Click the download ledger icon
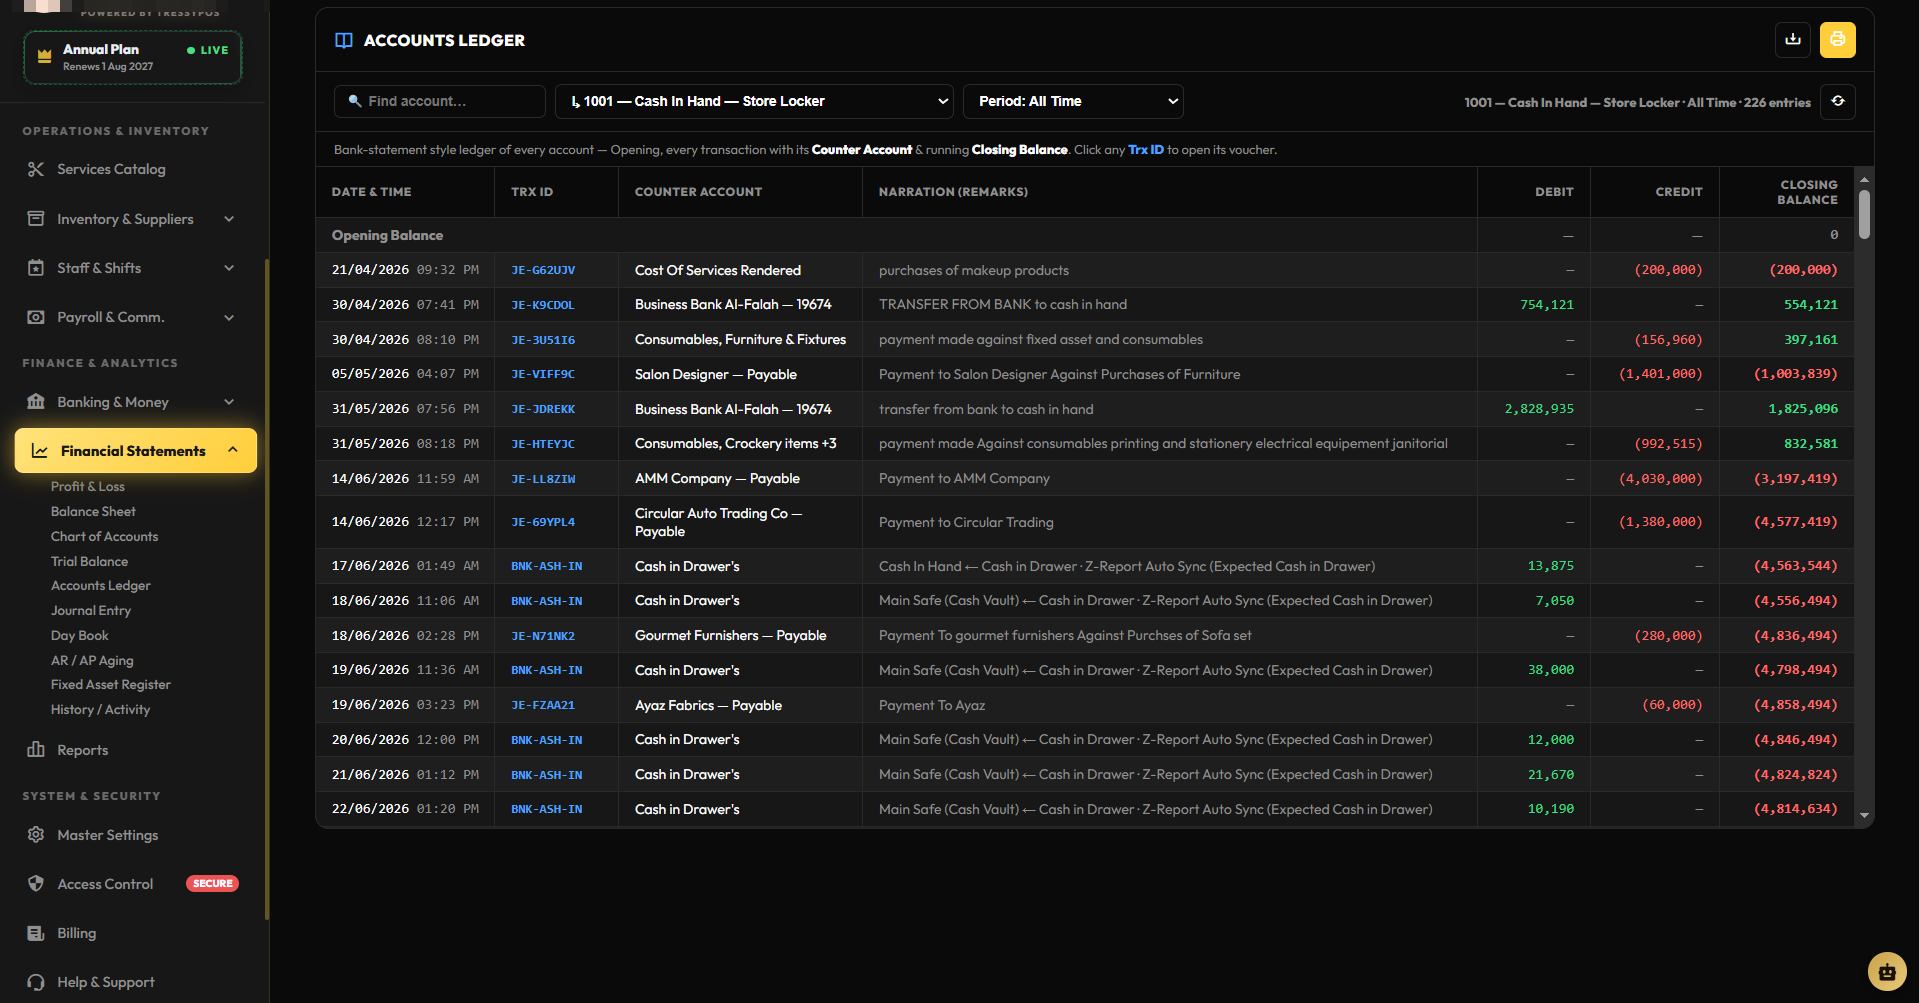This screenshot has height=1003, width=1919. [1793, 40]
